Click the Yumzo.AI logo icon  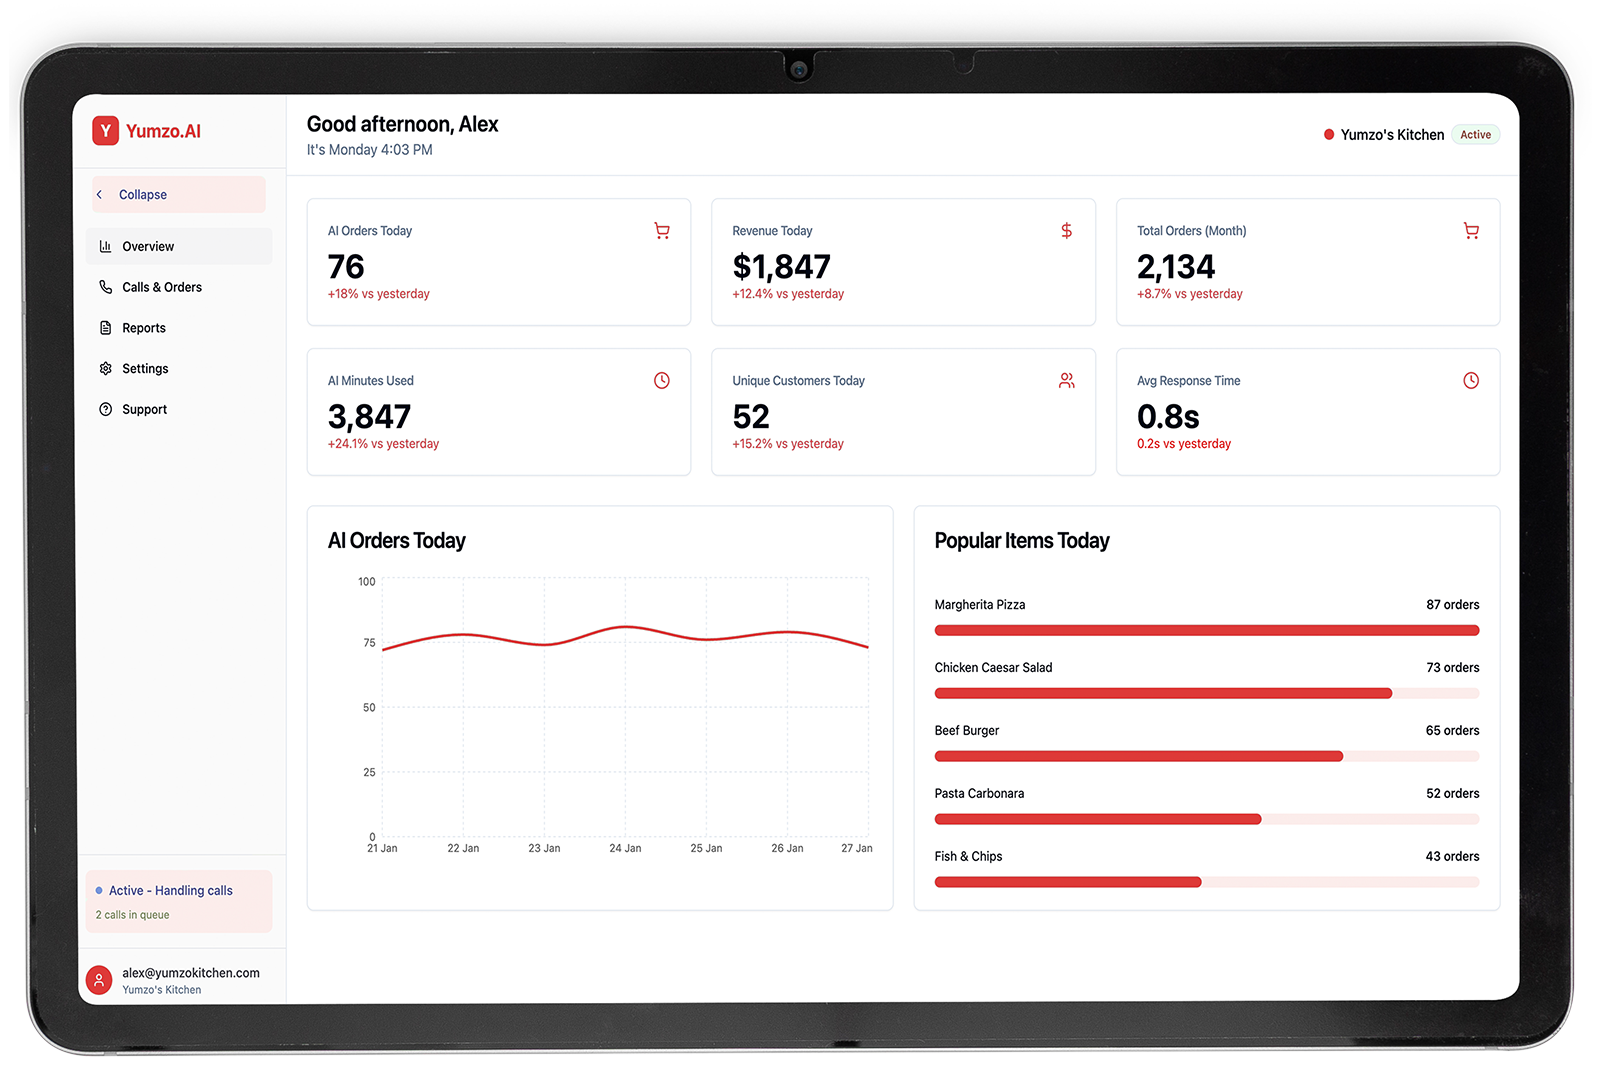[105, 131]
